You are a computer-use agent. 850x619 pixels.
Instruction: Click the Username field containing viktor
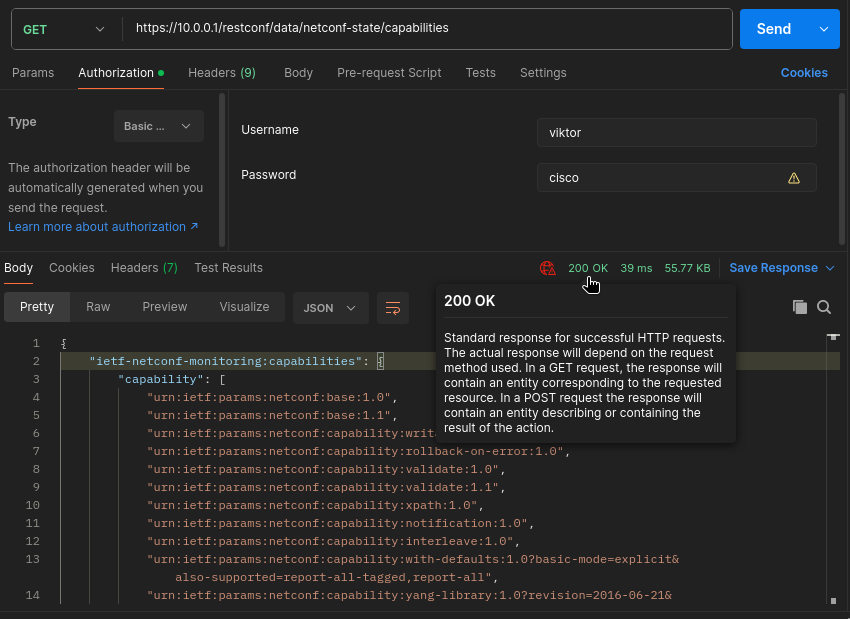tap(677, 133)
